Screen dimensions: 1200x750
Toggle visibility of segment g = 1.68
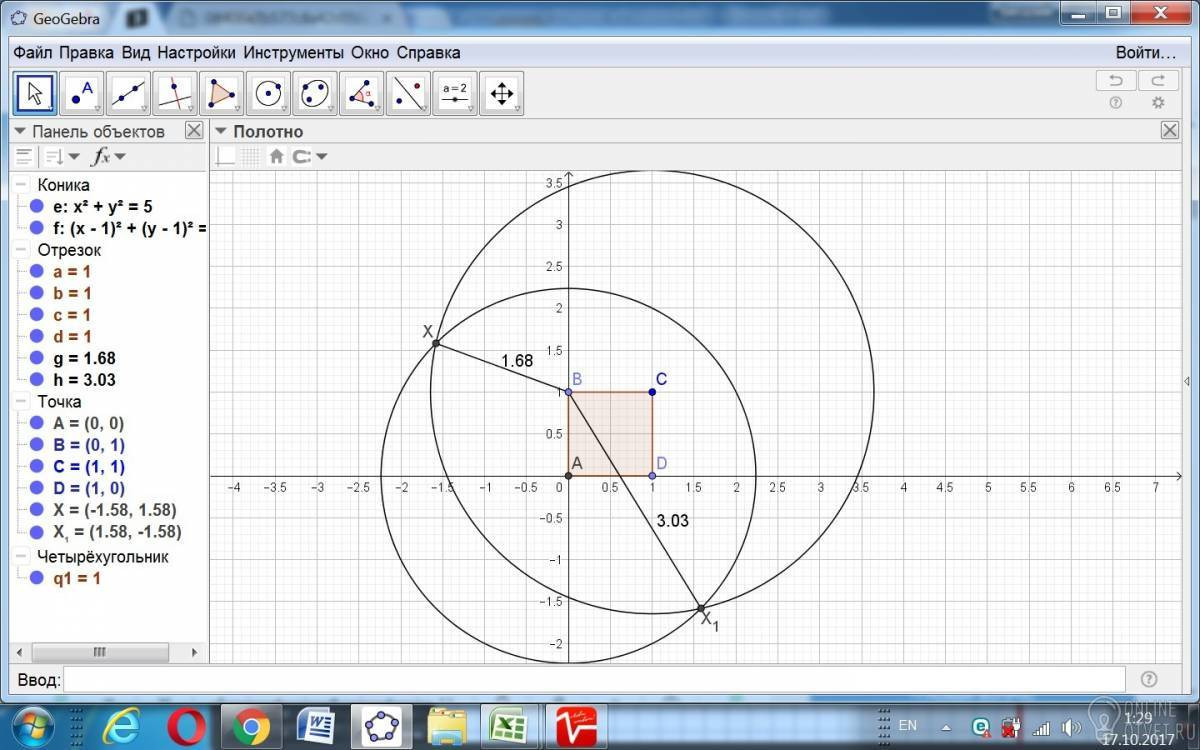[x=37, y=358]
